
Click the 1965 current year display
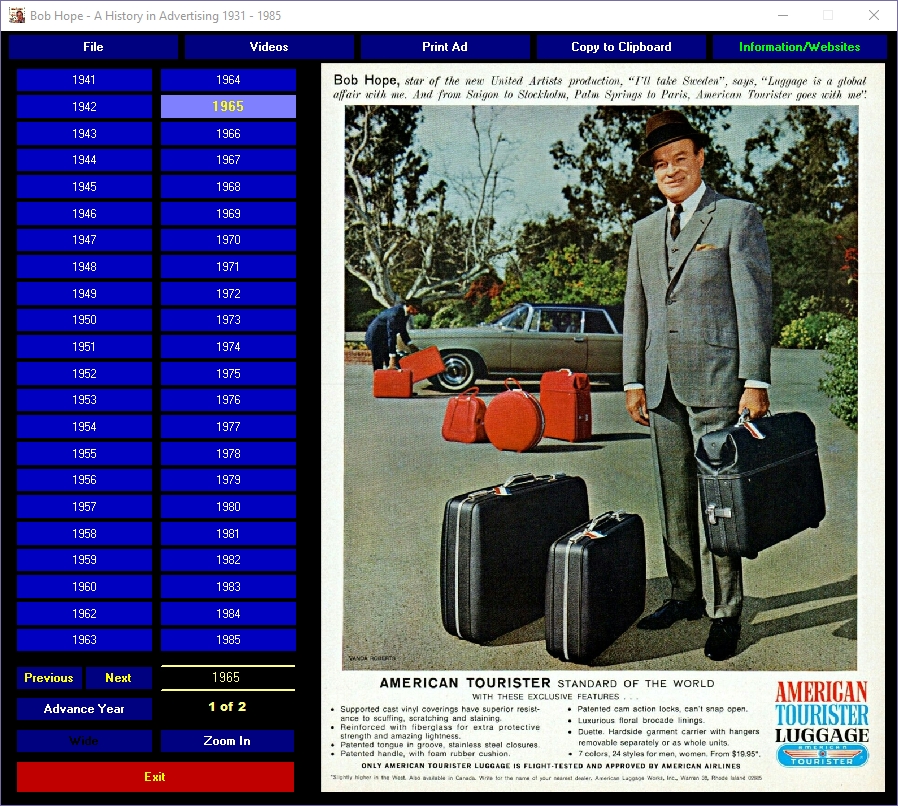227,678
